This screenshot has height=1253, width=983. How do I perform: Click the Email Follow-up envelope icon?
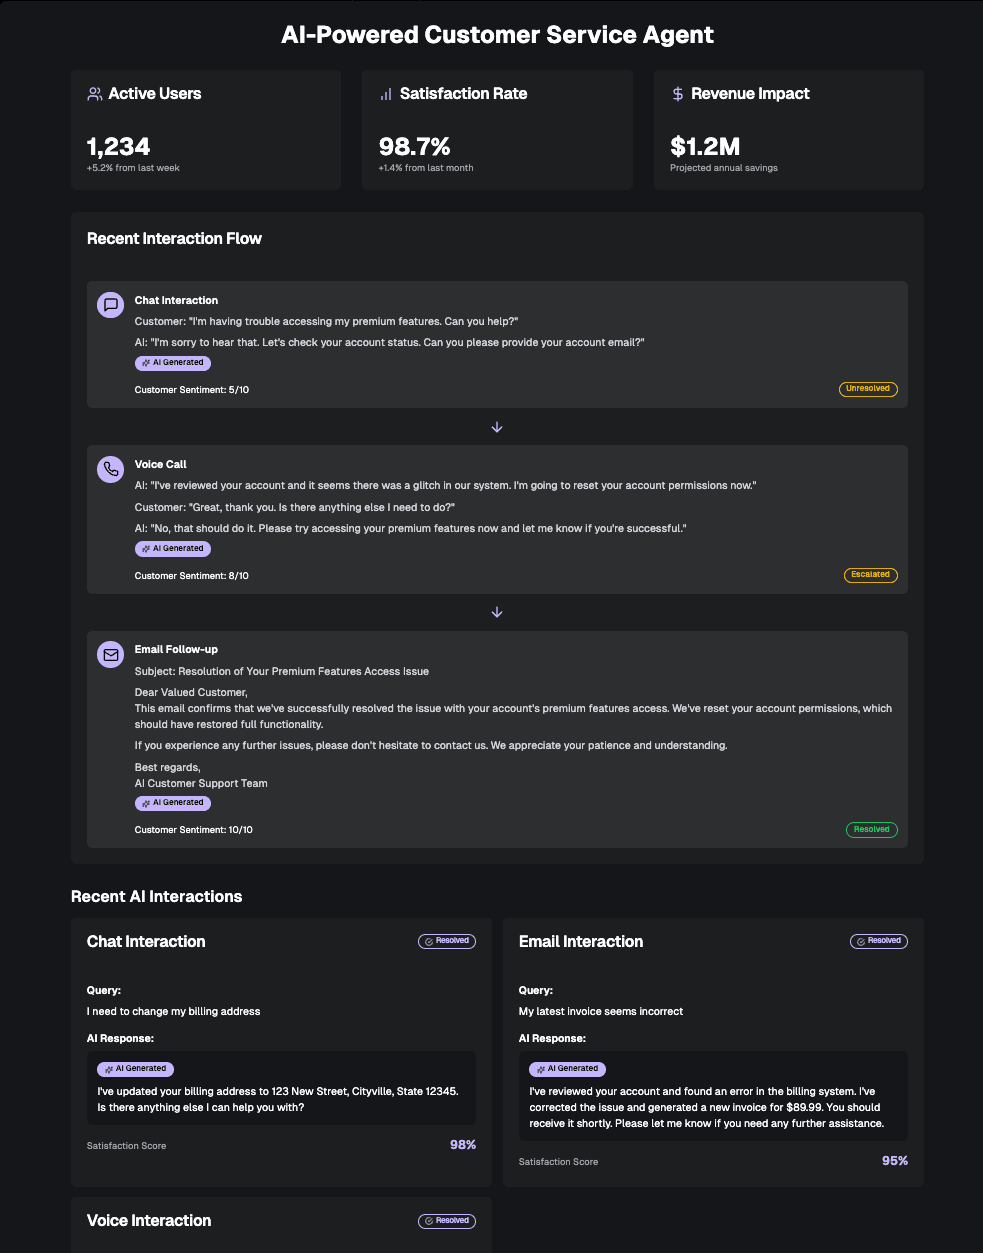[111, 655]
